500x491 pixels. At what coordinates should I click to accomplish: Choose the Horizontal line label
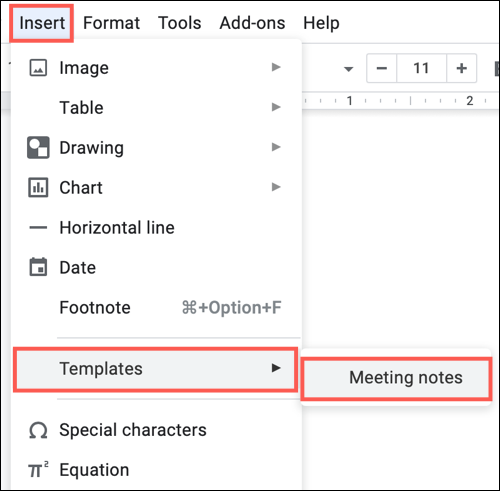click(117, 228)
